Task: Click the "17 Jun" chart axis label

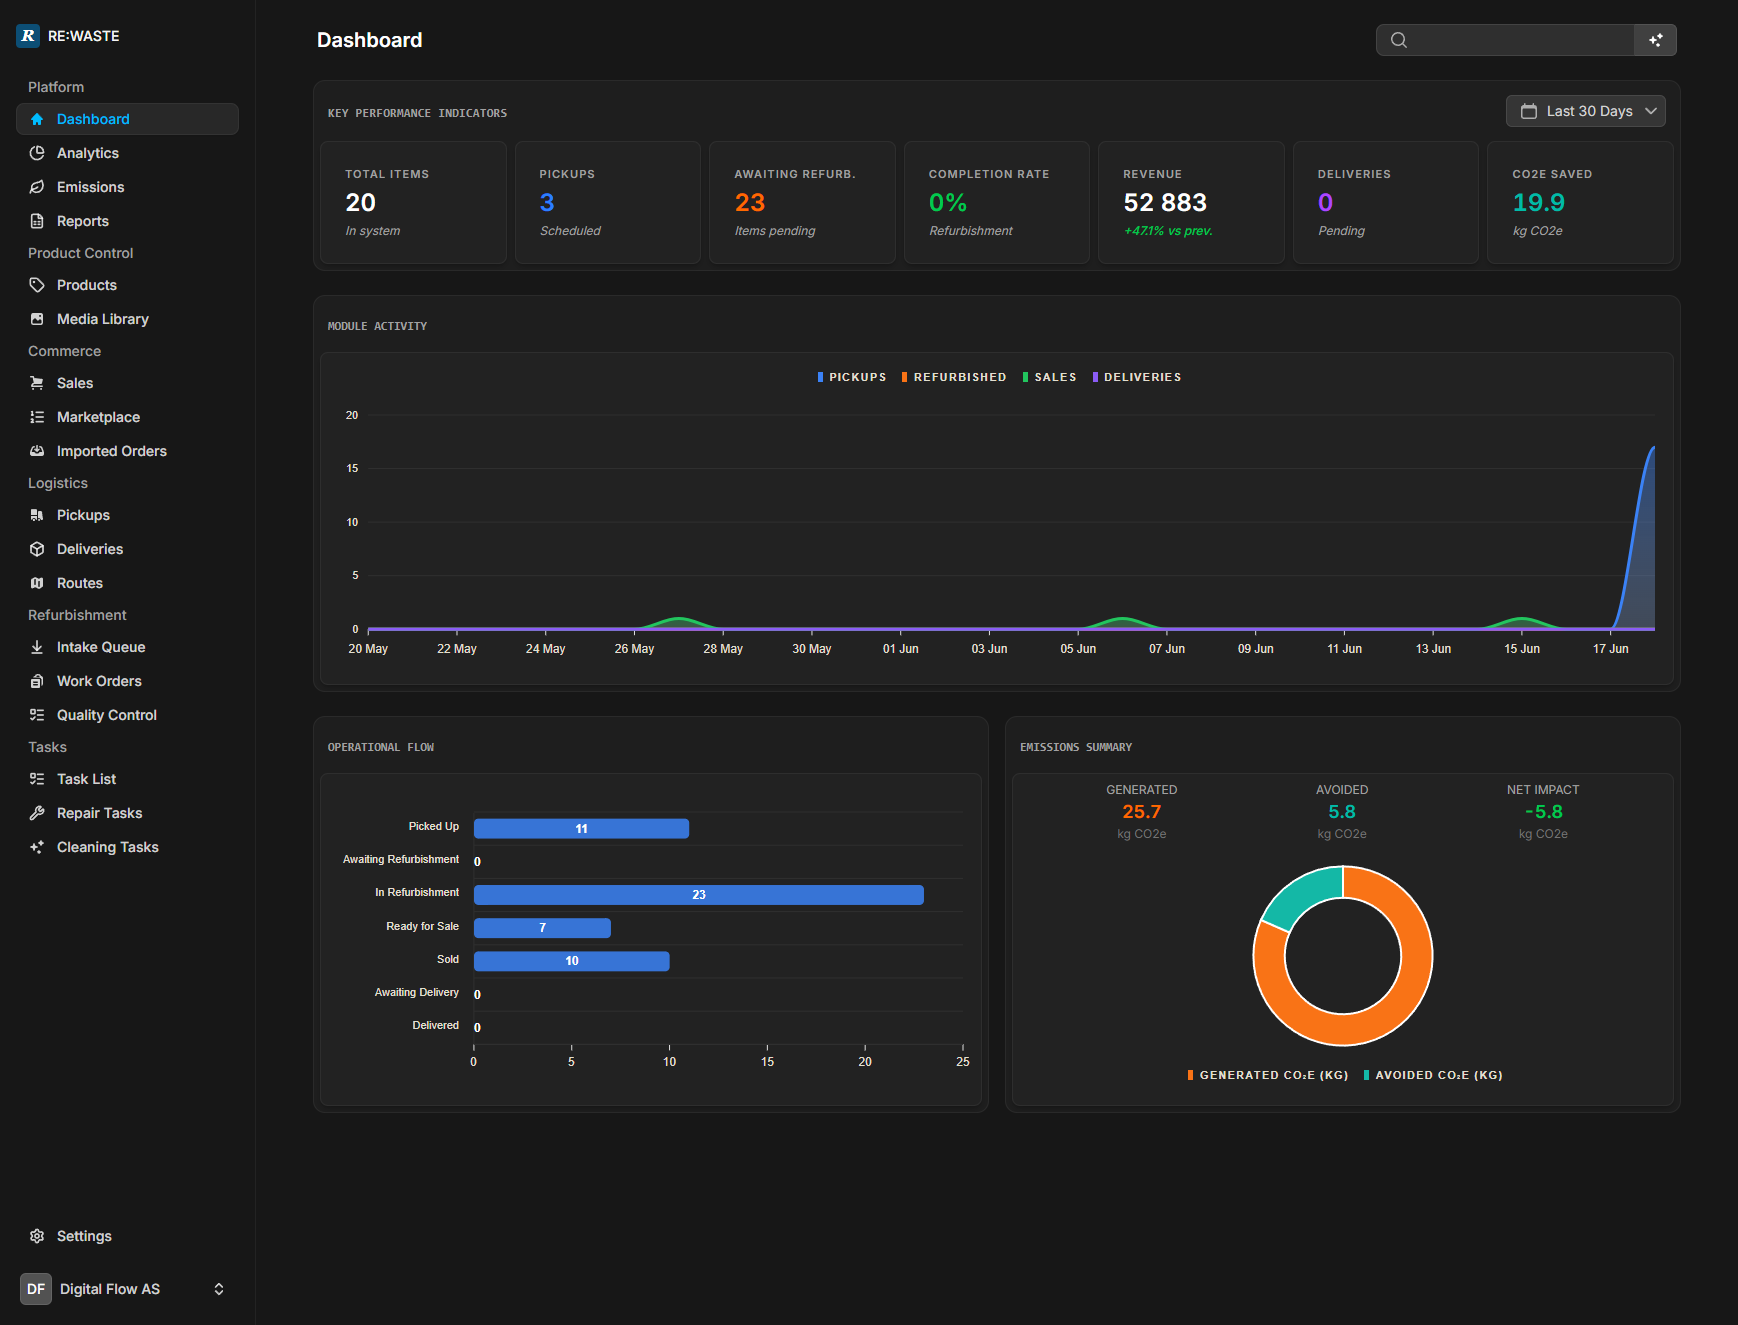Action: (x=1610, y=649)
